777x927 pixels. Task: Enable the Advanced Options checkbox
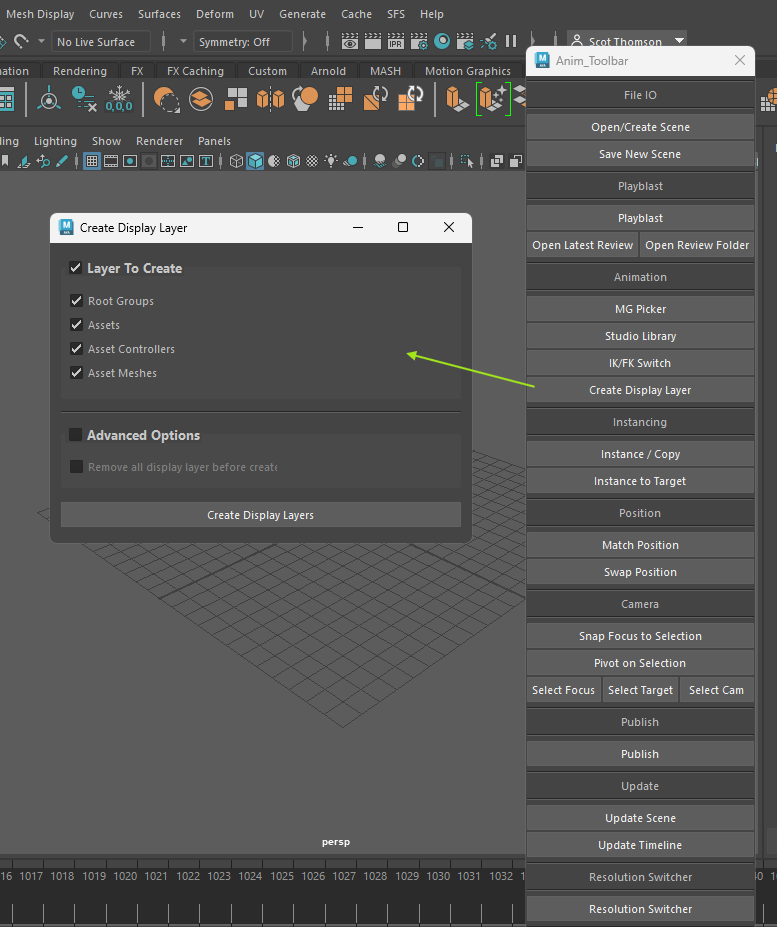click(75, 435)
